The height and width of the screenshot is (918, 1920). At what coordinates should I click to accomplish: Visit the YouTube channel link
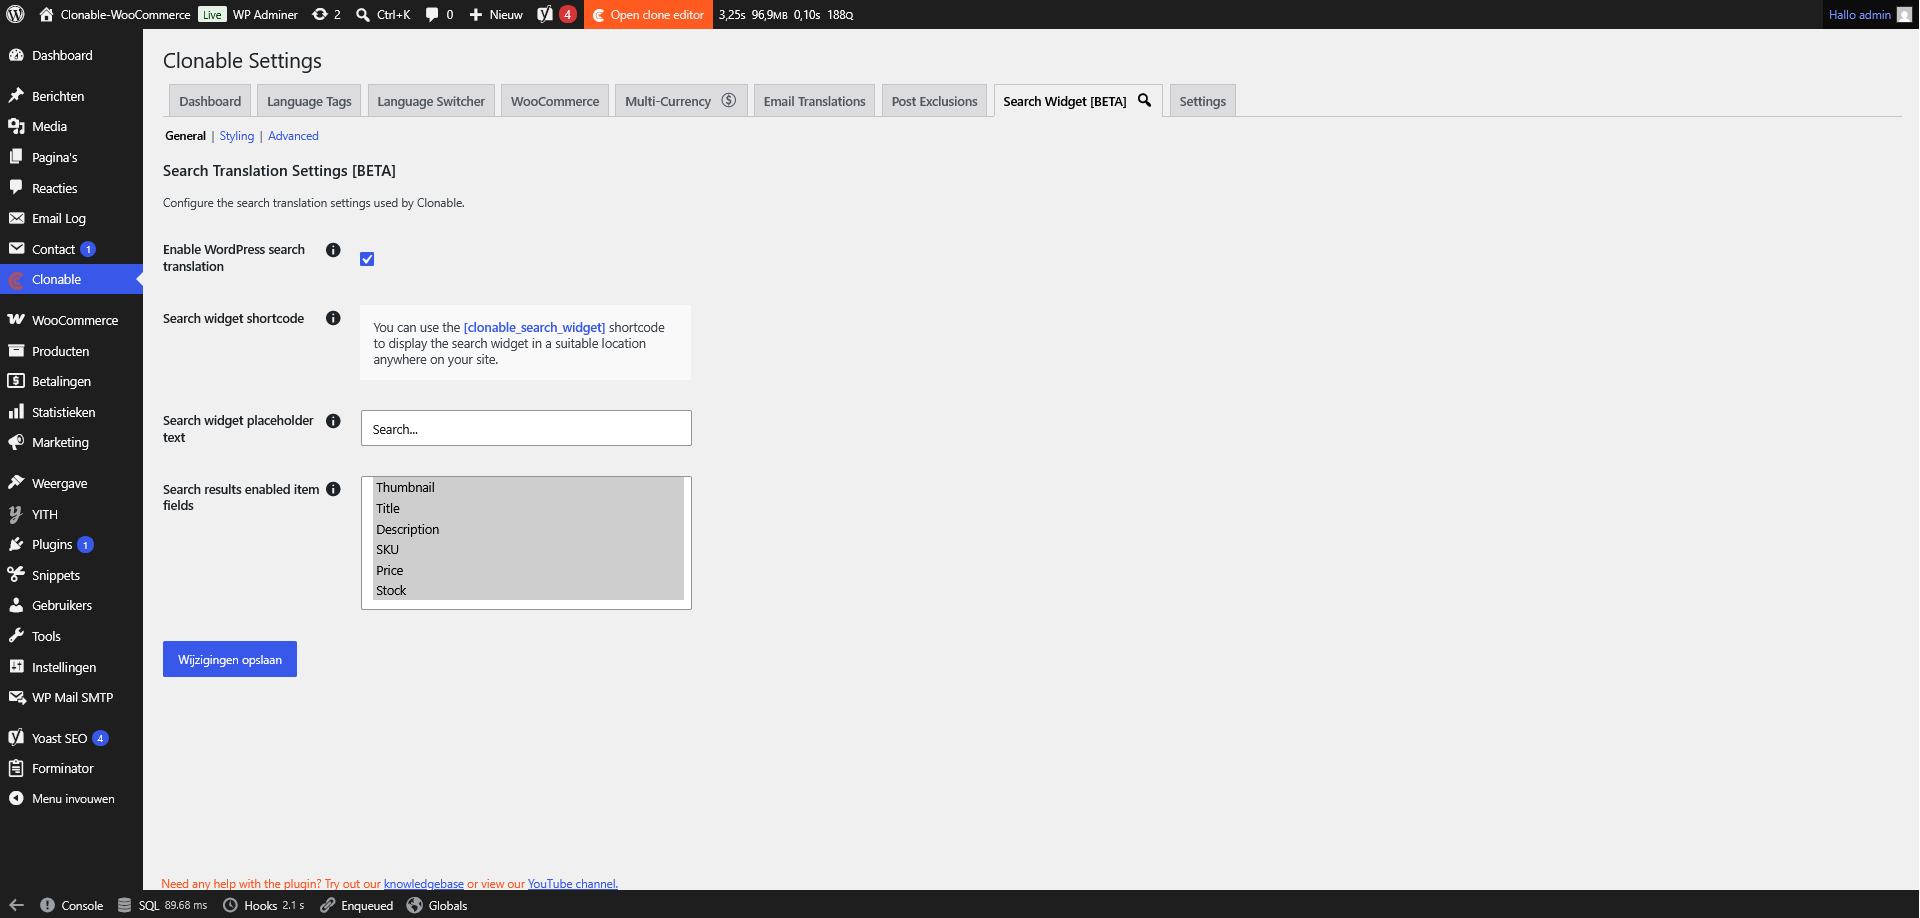click(x=572, y=884)
